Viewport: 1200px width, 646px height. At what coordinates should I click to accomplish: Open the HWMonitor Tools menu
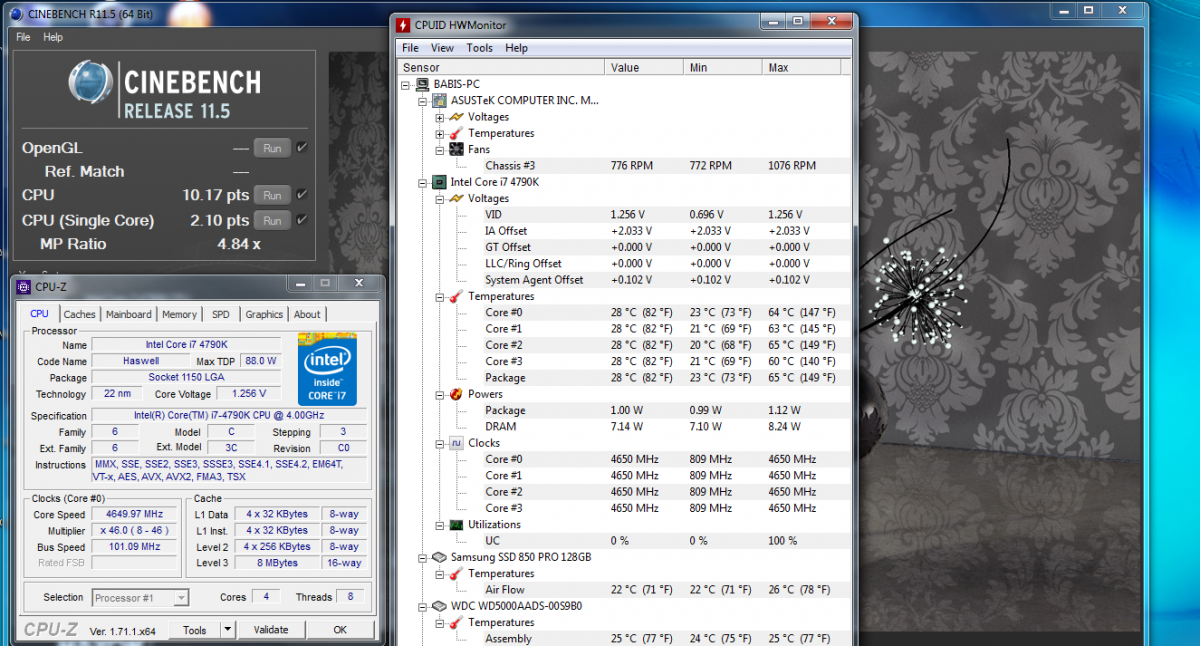(480, 48)
